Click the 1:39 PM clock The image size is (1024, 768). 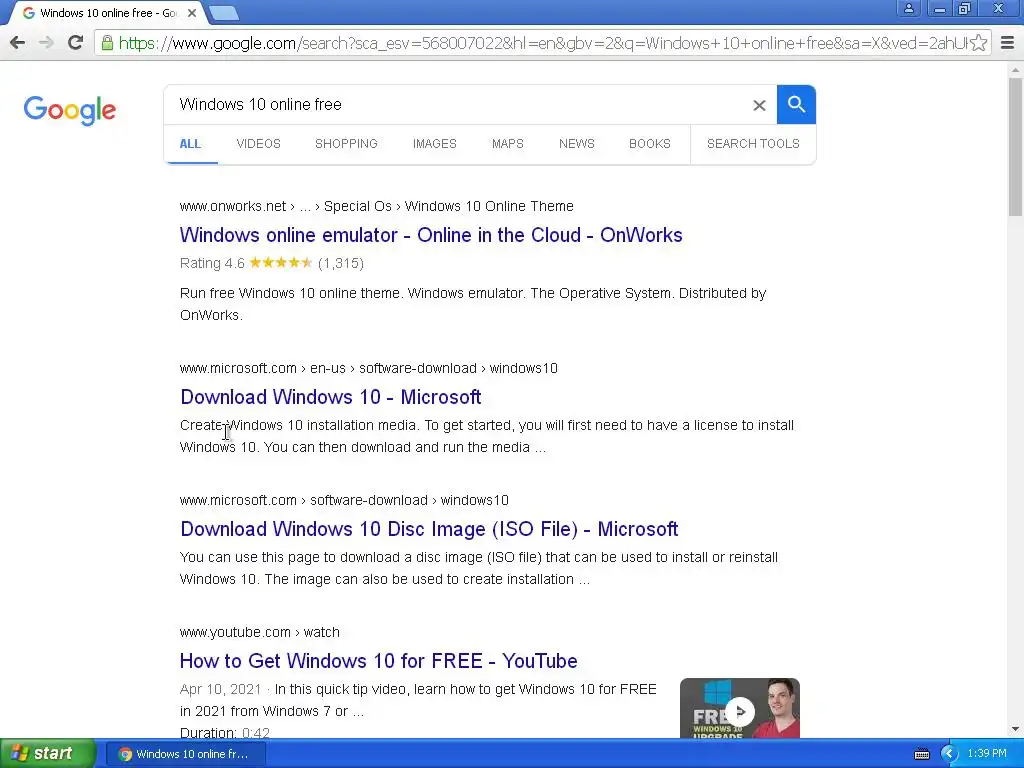[x=987, y=754]
